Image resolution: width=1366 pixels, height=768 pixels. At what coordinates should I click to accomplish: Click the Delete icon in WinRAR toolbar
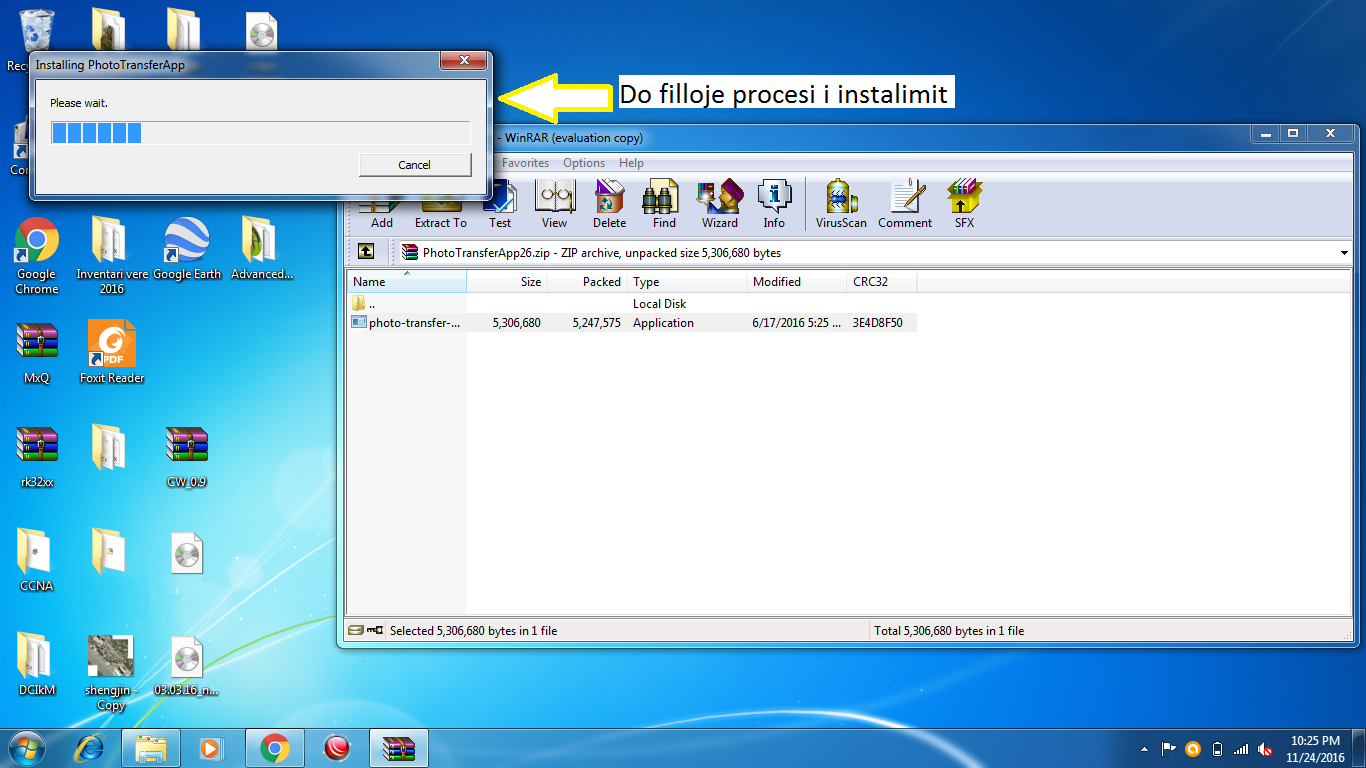tap(609, 204)
